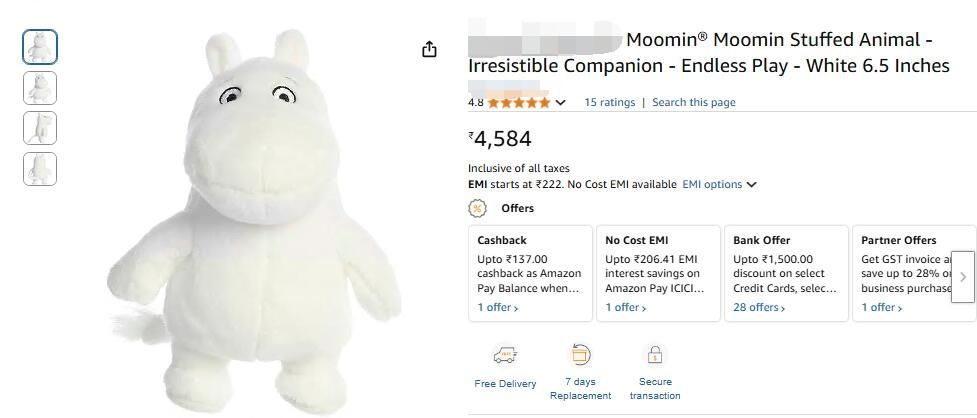
Task: Select the third product thumbnail
Action: pyautogui.click(x=40, y=128)
